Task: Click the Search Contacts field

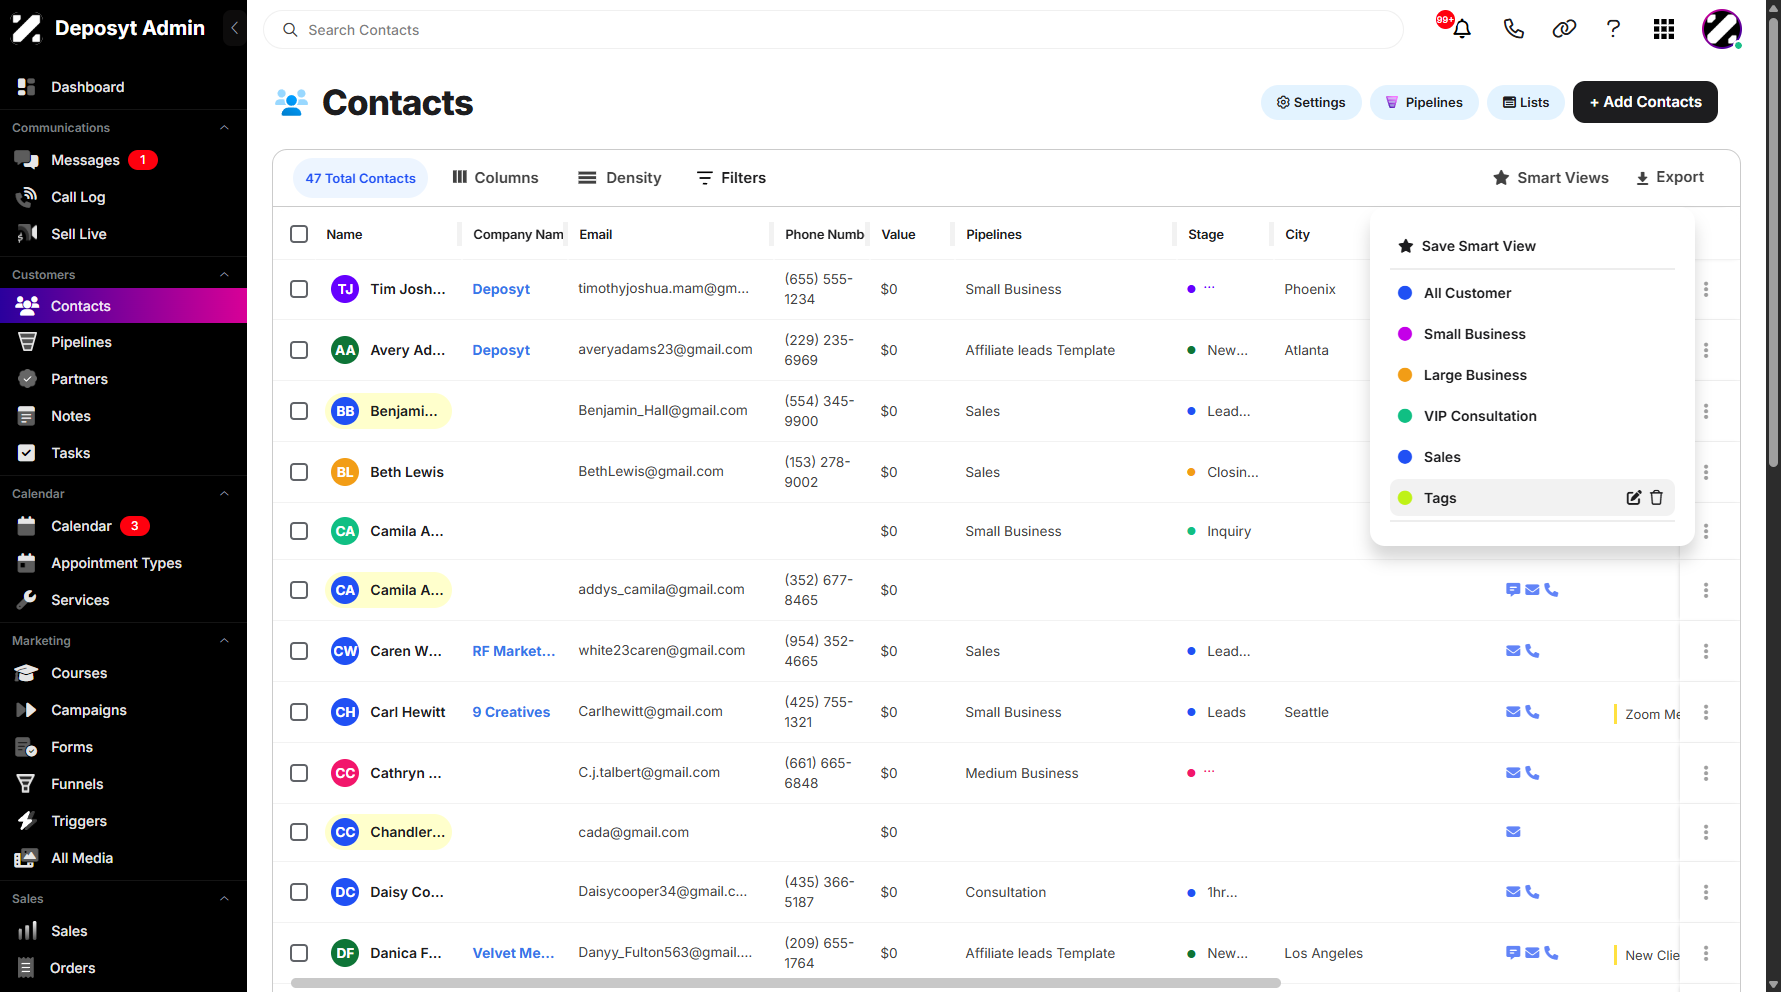Action: pos(833,30)
